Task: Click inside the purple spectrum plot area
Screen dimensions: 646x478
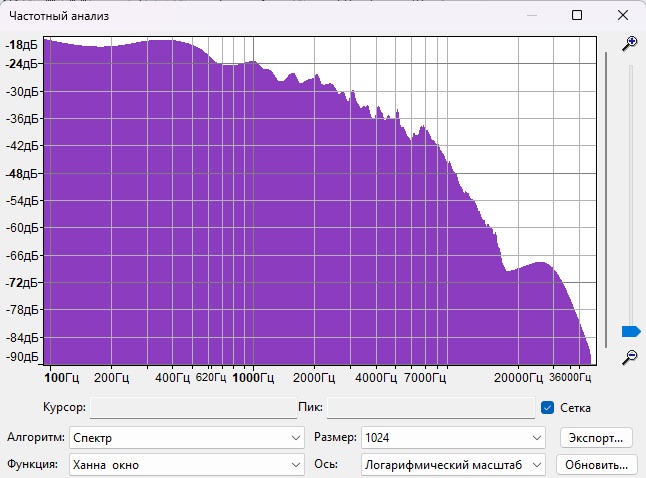Action: point(320,201)
